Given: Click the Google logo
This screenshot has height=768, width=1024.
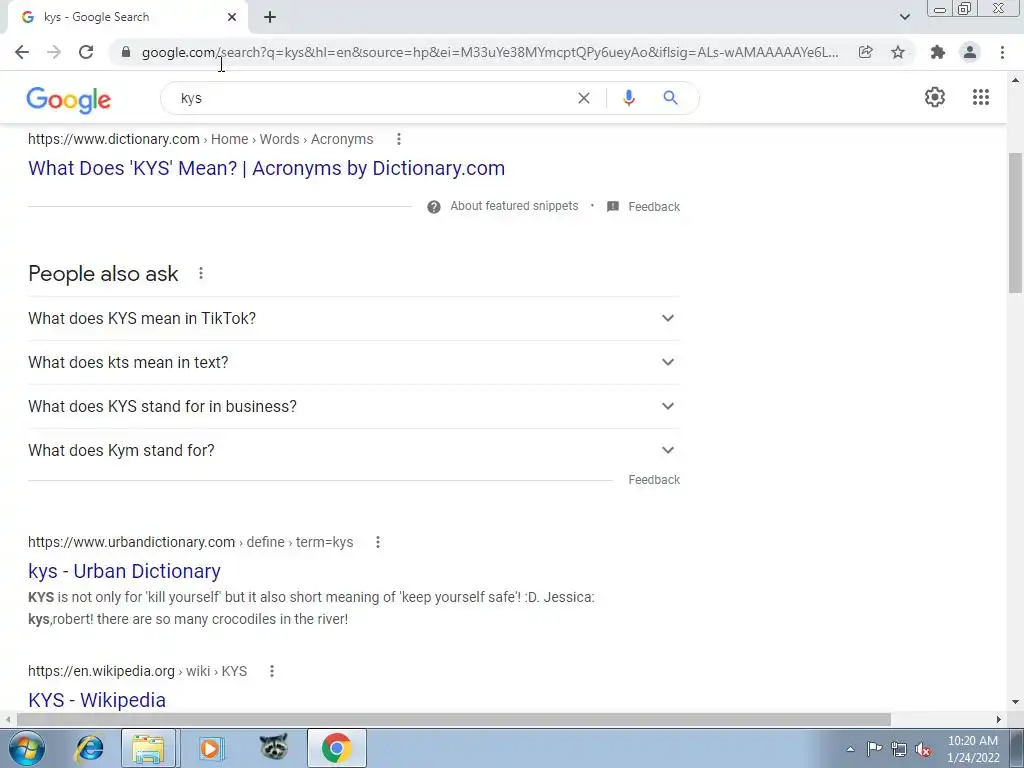Looking at the screenshot, I should 69,99.
